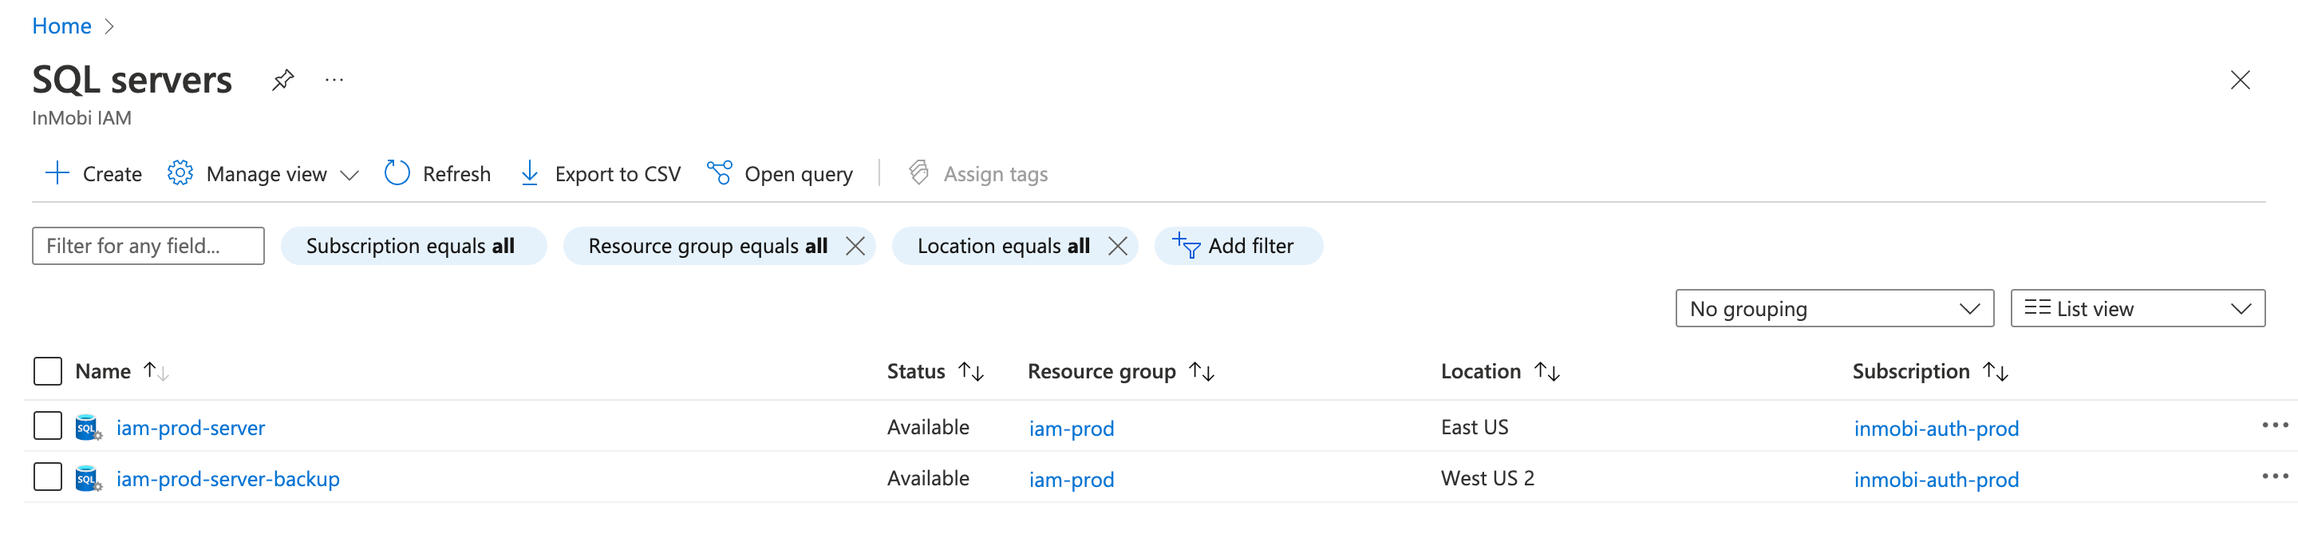Open iam-prod resource group in iam-prod-server row
Screen dimensions: 2298x554
(x=1071, y=428)
